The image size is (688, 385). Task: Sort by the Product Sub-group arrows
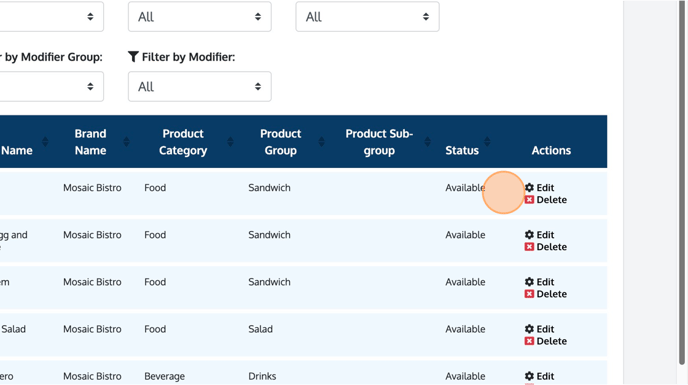[428, 141]
